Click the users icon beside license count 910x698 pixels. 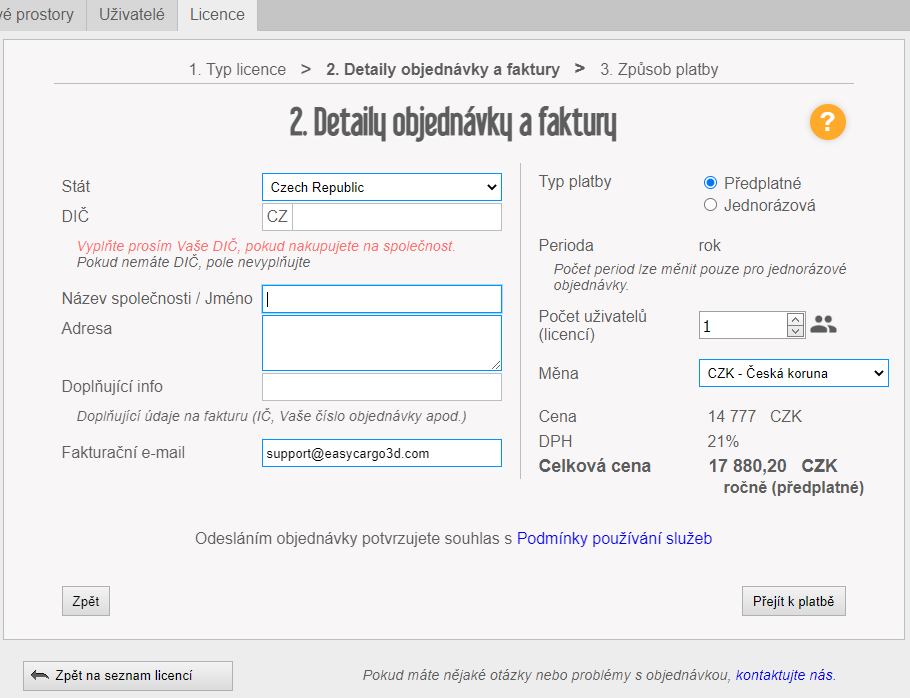(823, 324)
